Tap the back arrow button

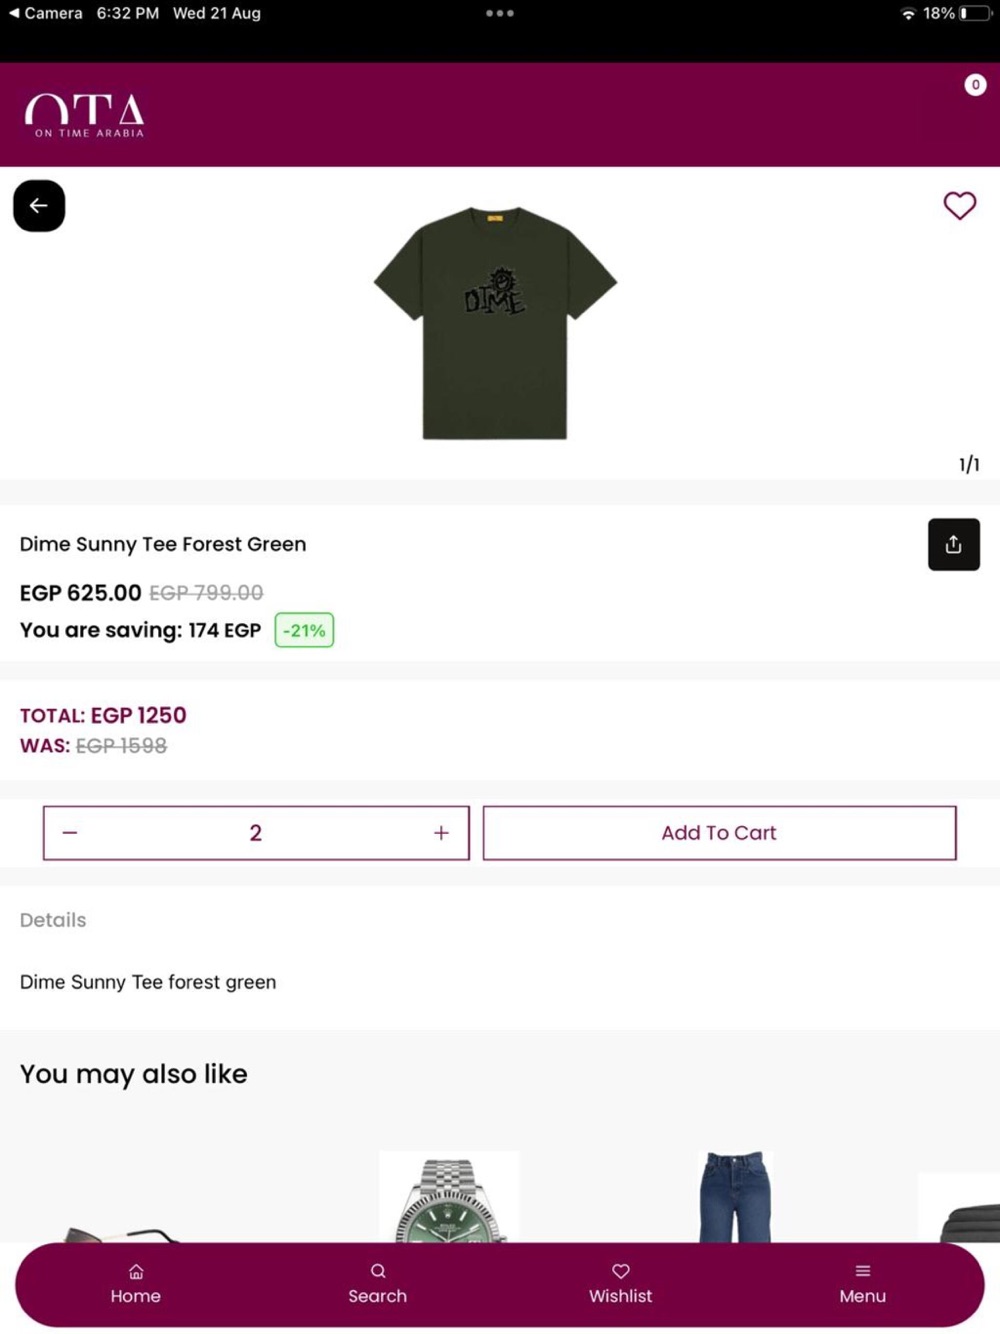pos(39,206)
